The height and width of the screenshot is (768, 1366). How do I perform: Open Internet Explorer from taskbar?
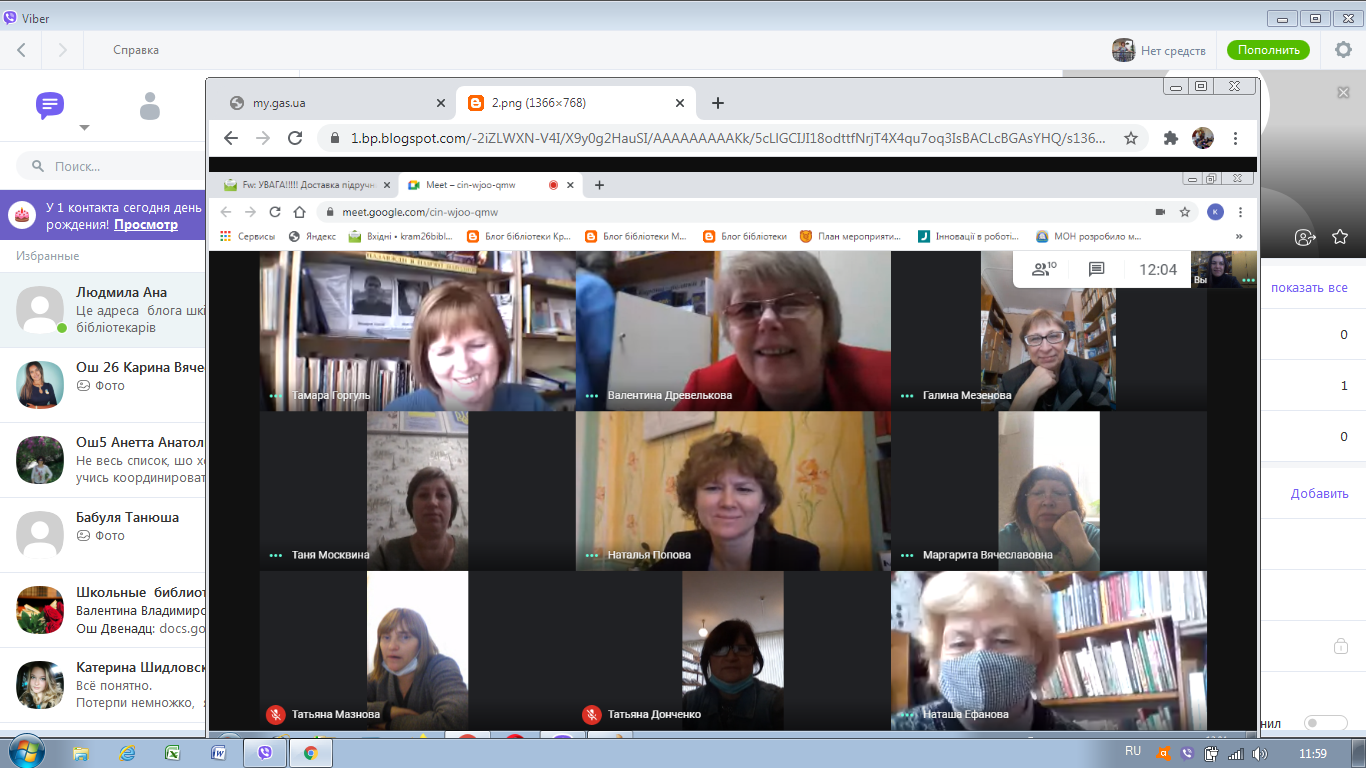[127, 753]
